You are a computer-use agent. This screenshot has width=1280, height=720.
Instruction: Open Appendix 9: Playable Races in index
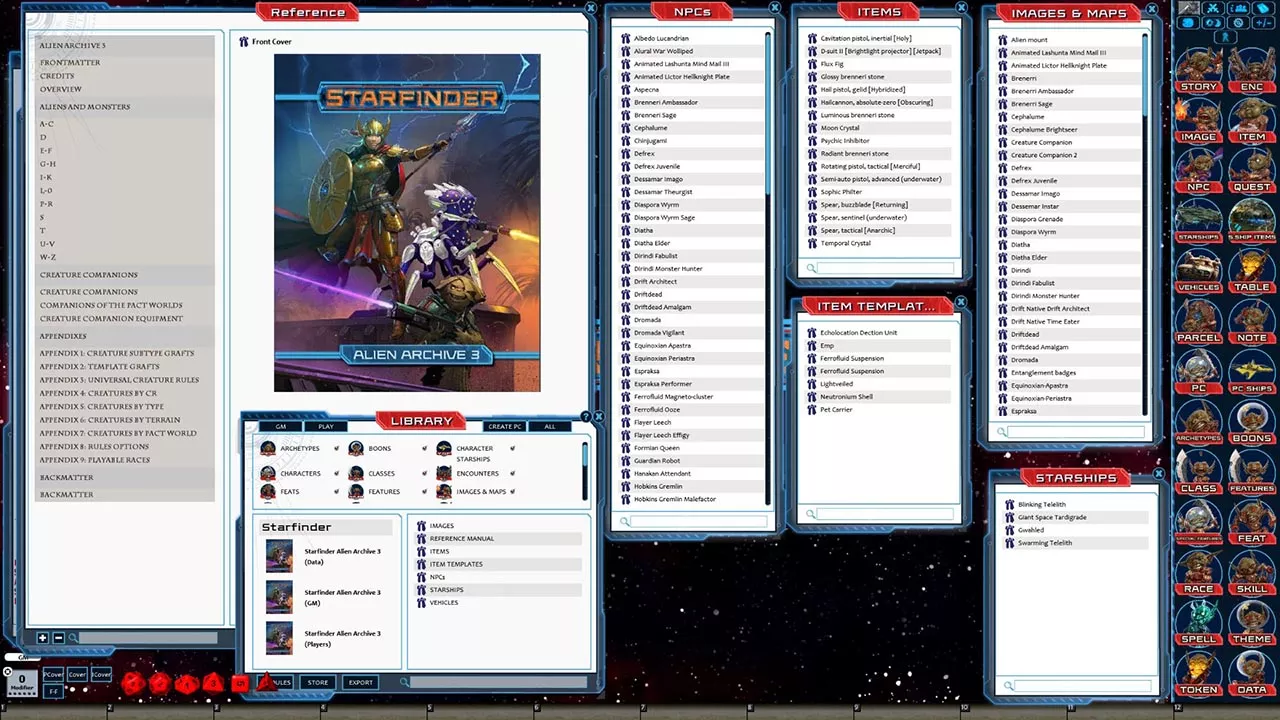[94, 460]
